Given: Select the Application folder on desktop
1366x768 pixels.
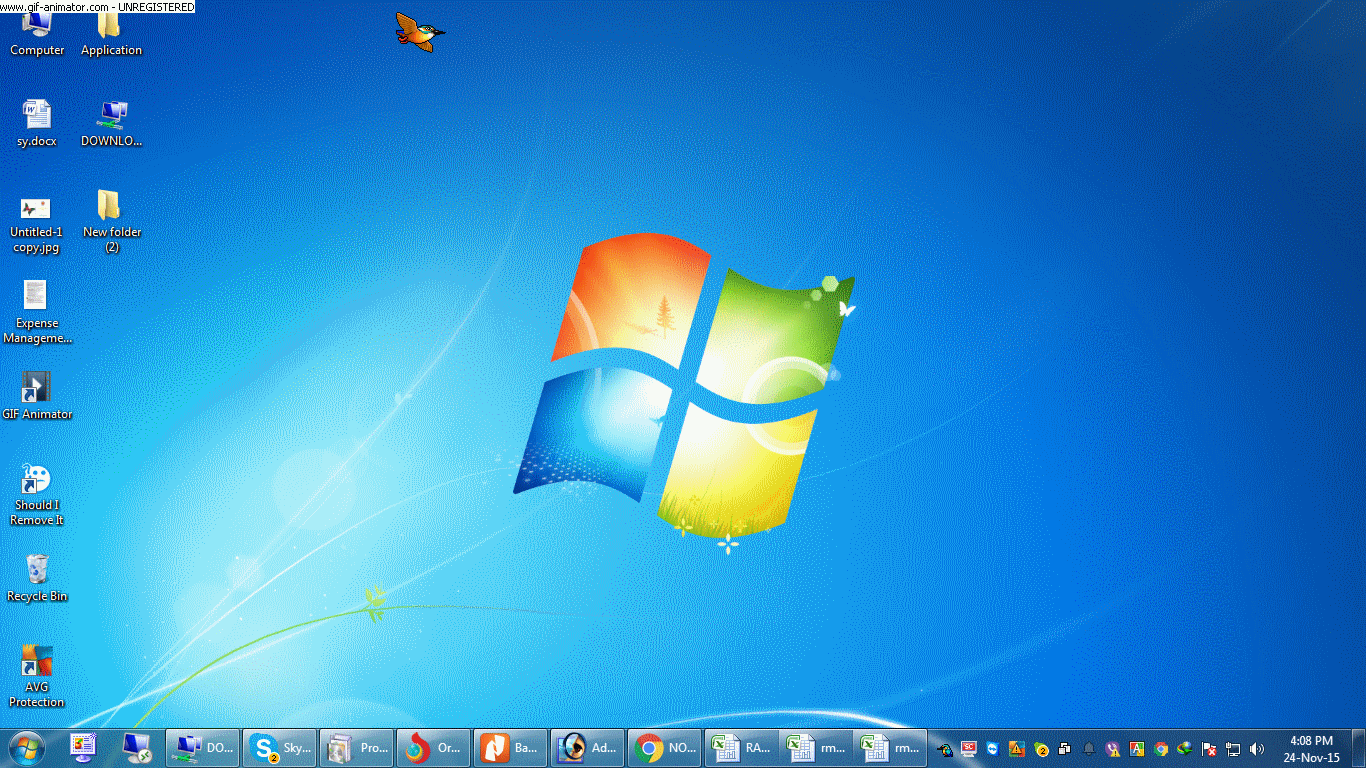Looking at the screenshot, I should pos(111,33).
